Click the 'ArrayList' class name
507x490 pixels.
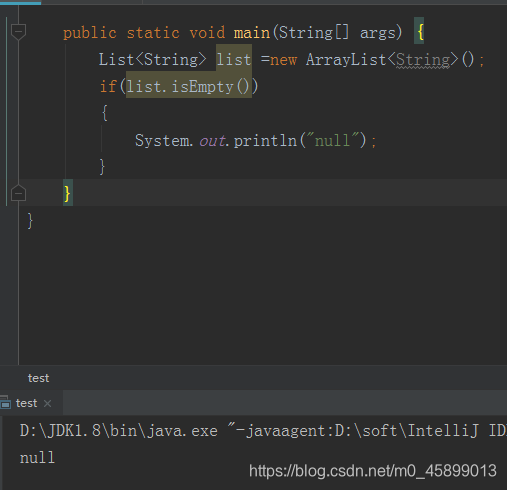point(346,60)
